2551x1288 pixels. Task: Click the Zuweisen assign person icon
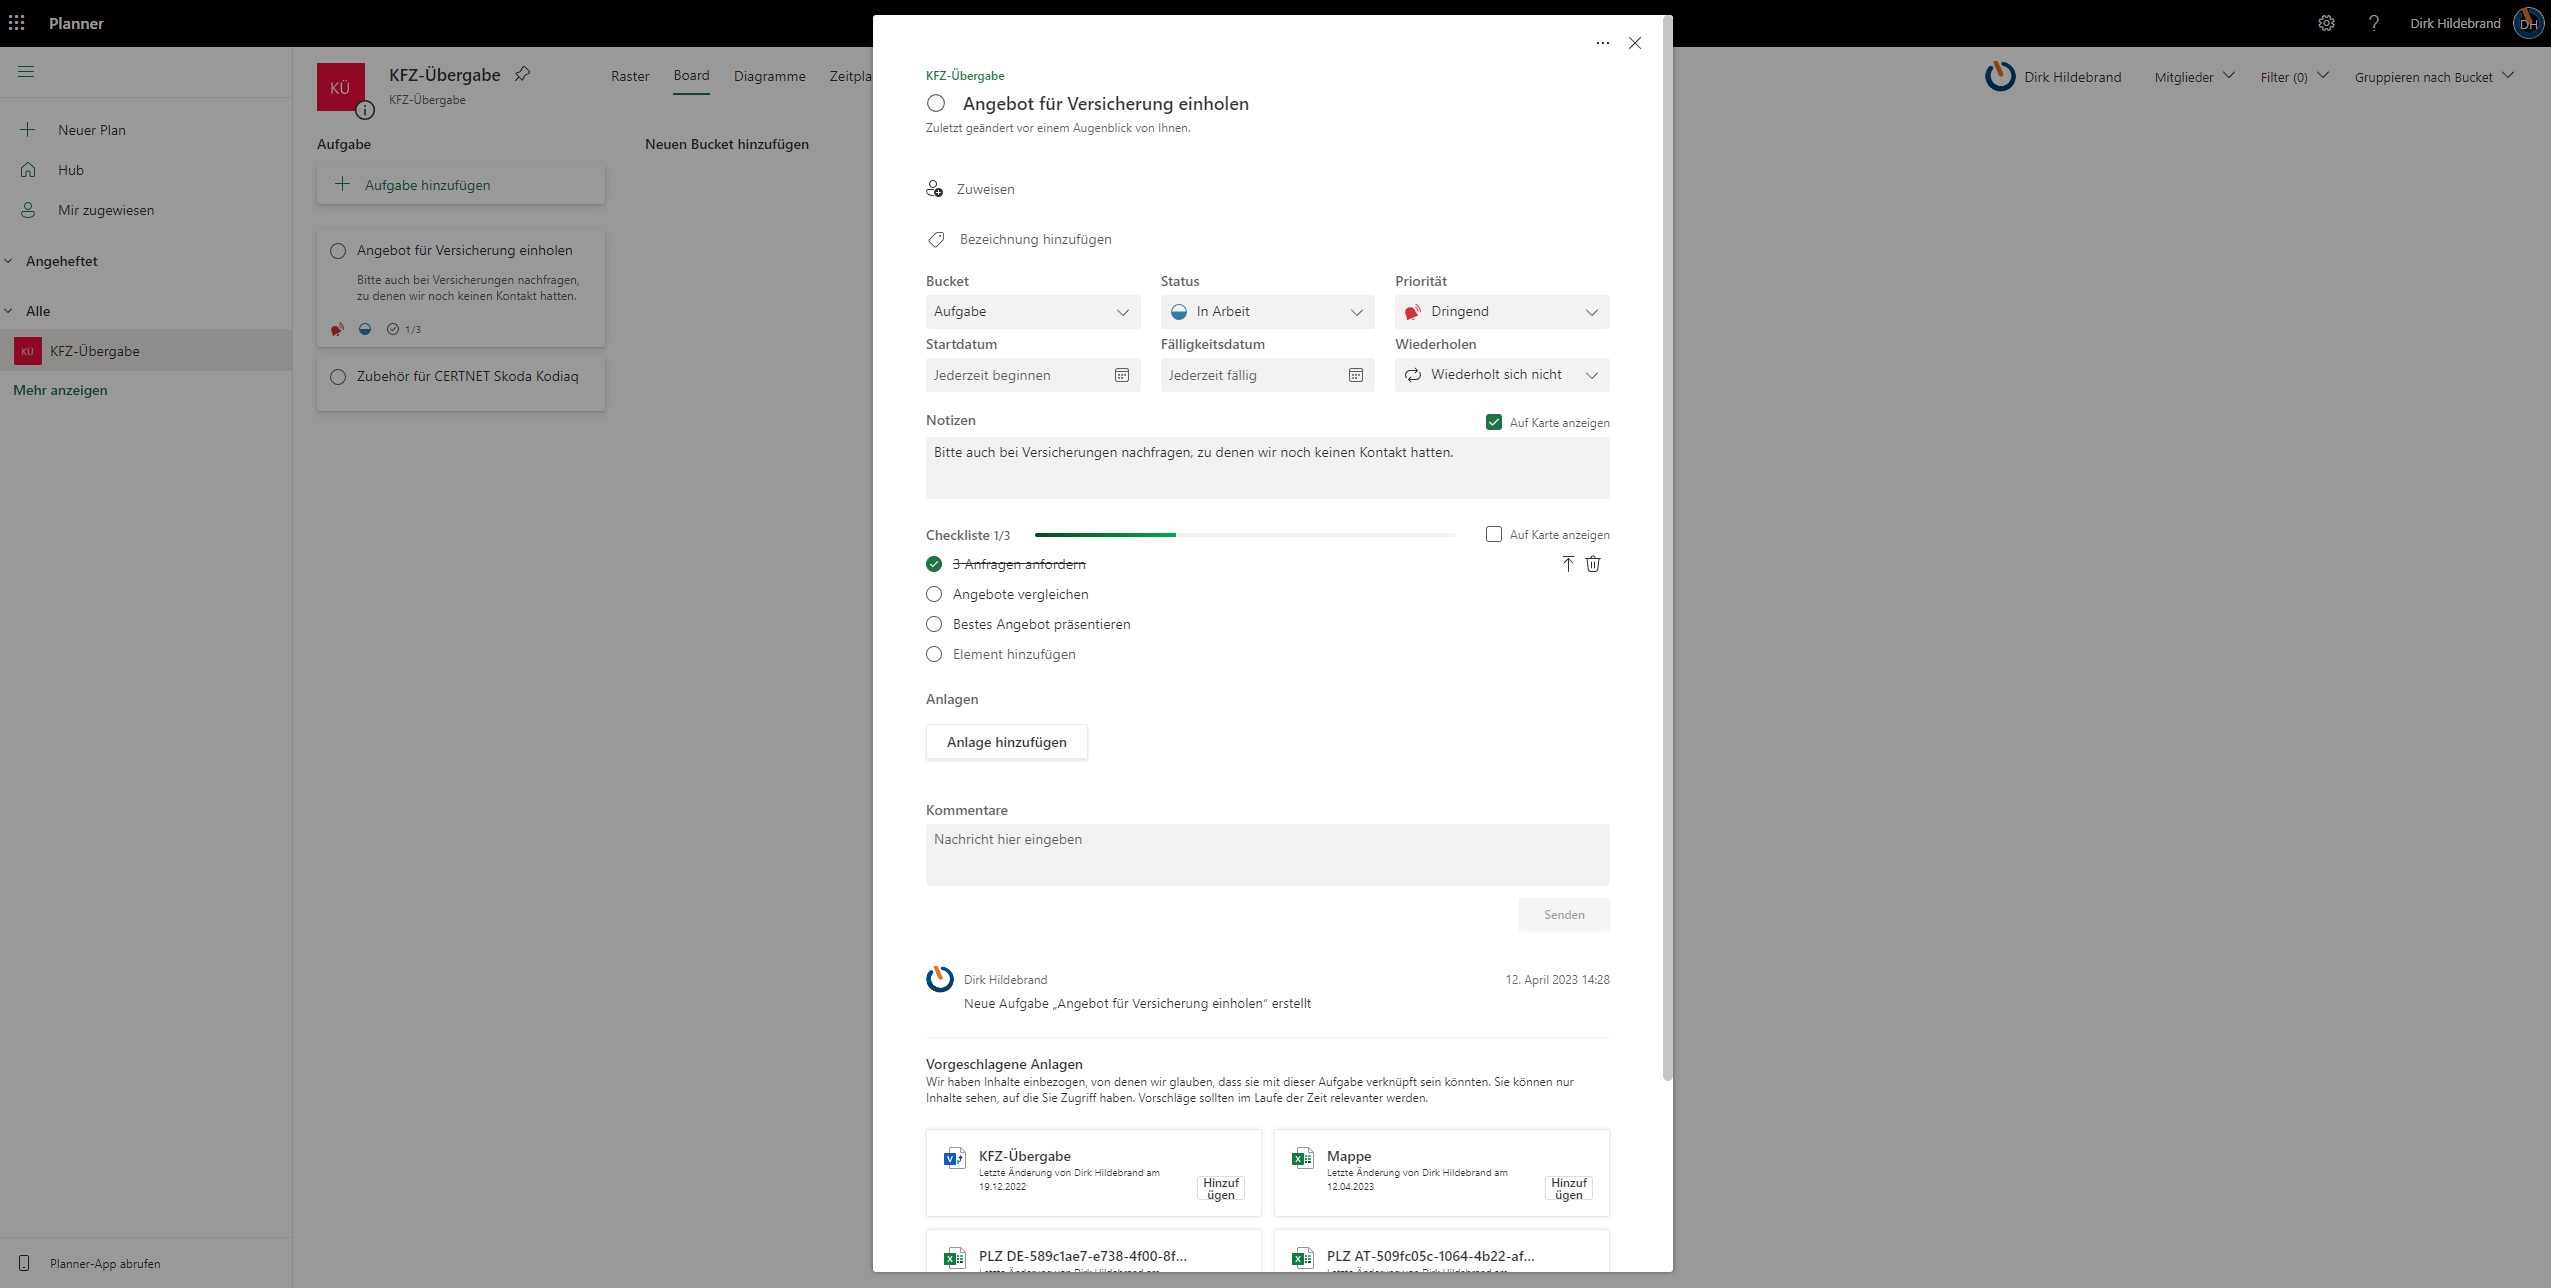point(934,189)
